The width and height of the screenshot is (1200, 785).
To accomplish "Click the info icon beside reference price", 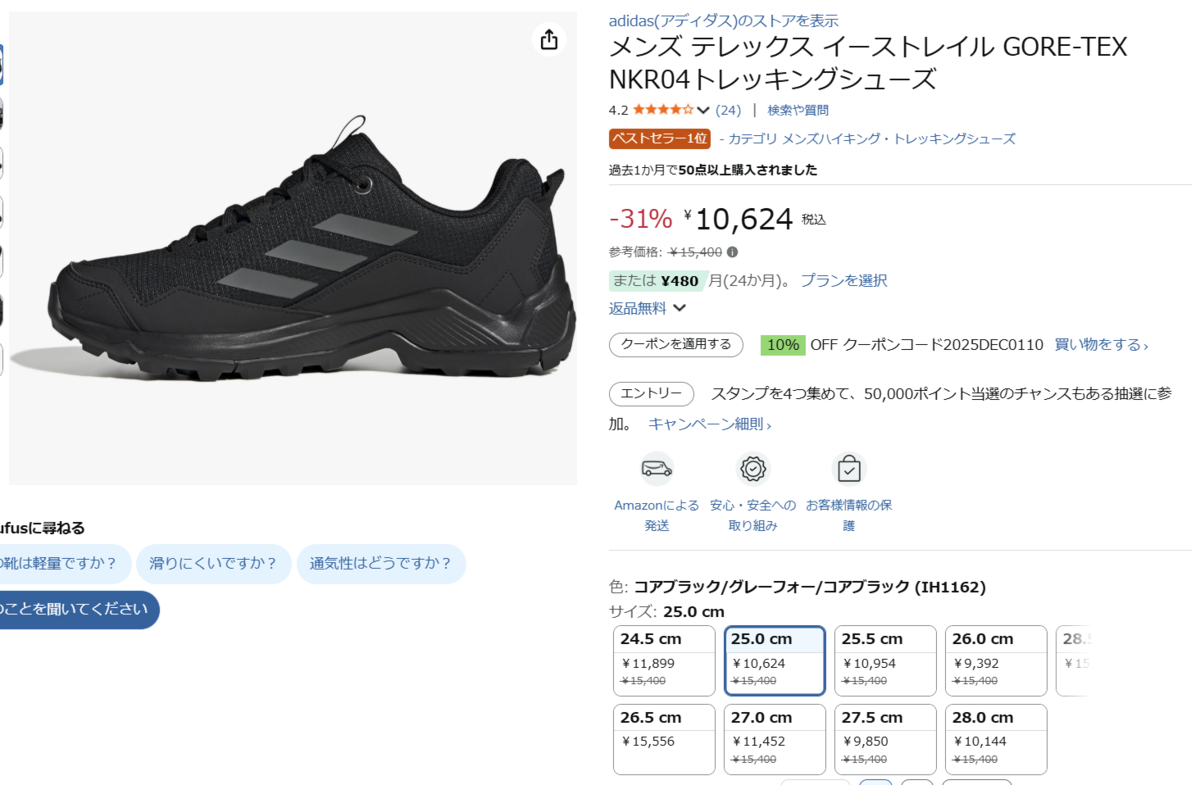I will (732, 252).
